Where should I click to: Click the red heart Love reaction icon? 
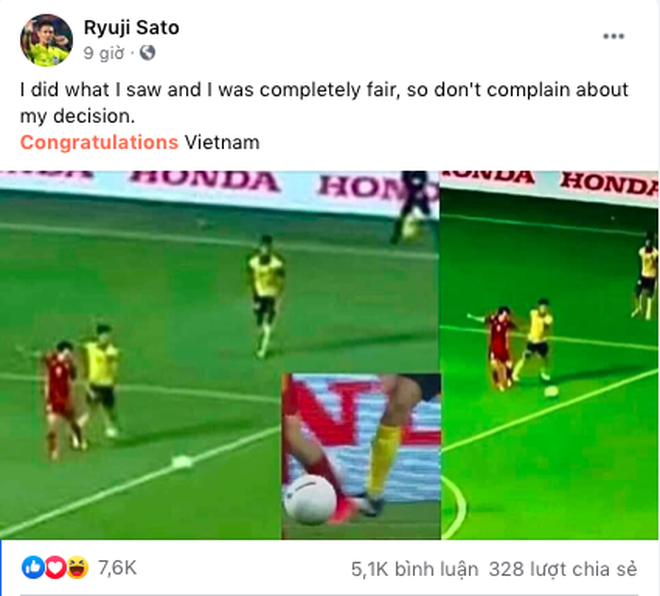[55, 567]
